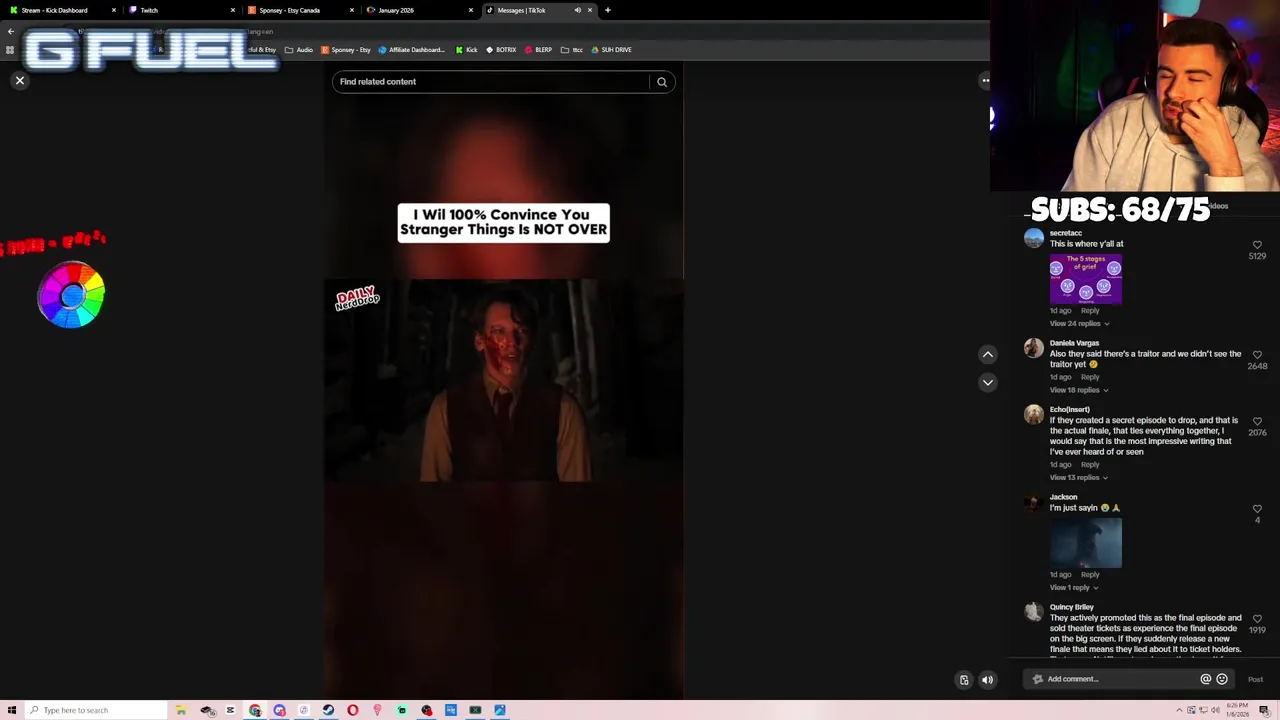Open Jackson's dark comment image
The width and height of the screenshot is (1280, 720).
[1086, 543]
